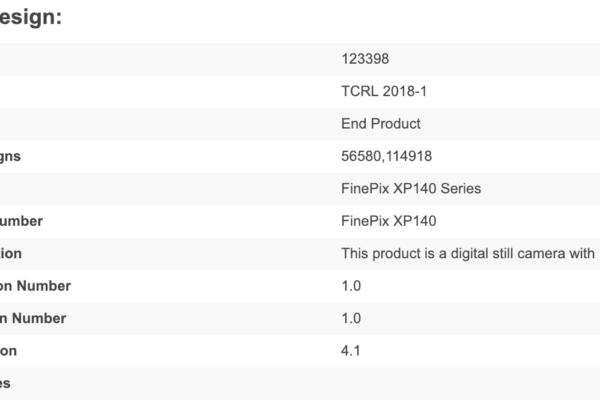Image resolution: width=600 pixels, height=400 pixels.
Task: Click the bottom row label ending 'es'
Action: tap(7, 383)
